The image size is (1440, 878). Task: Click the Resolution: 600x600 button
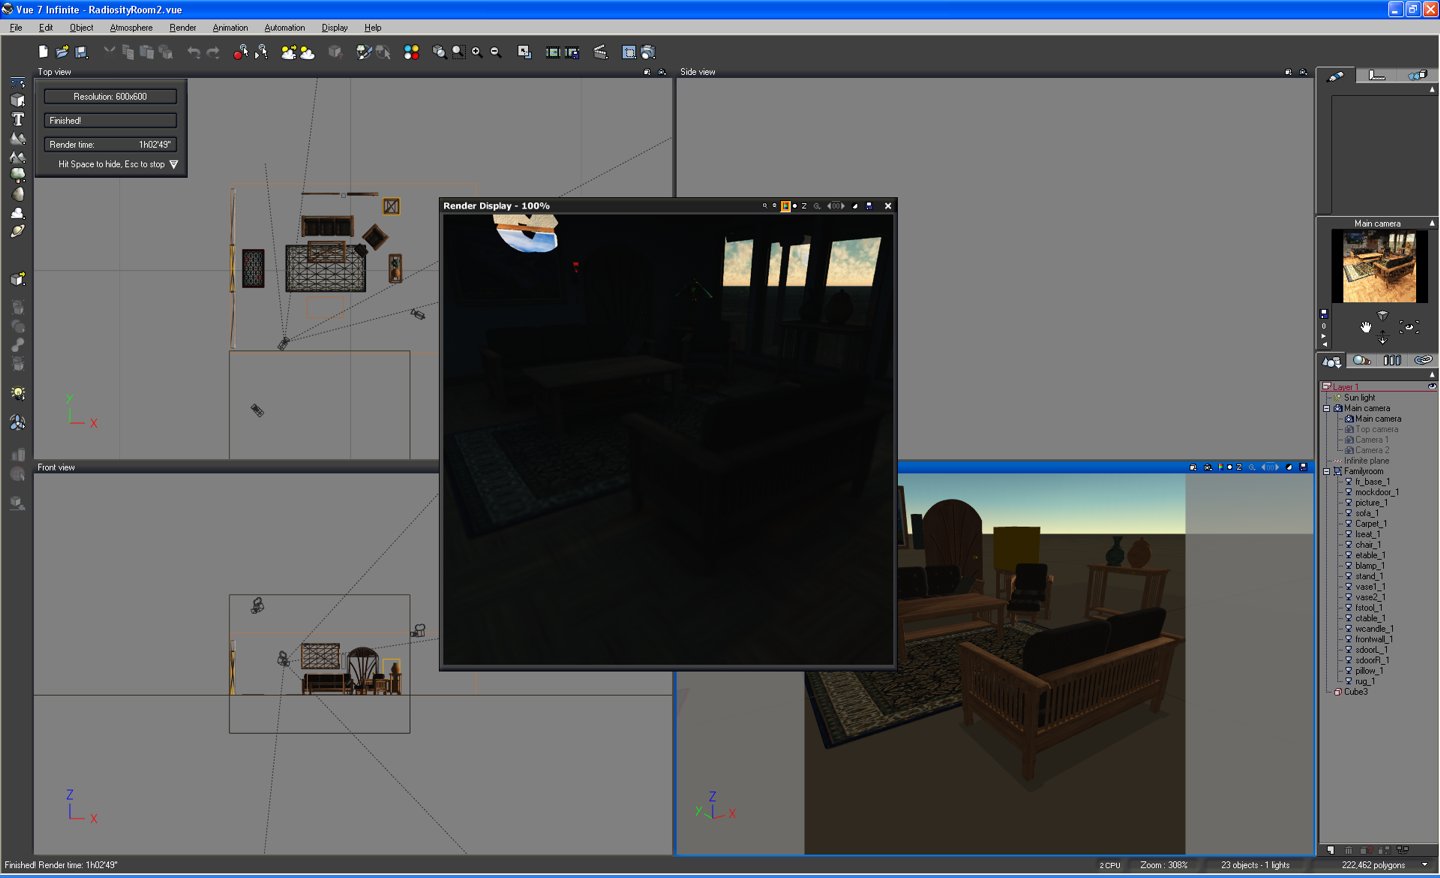click(110, 97)
